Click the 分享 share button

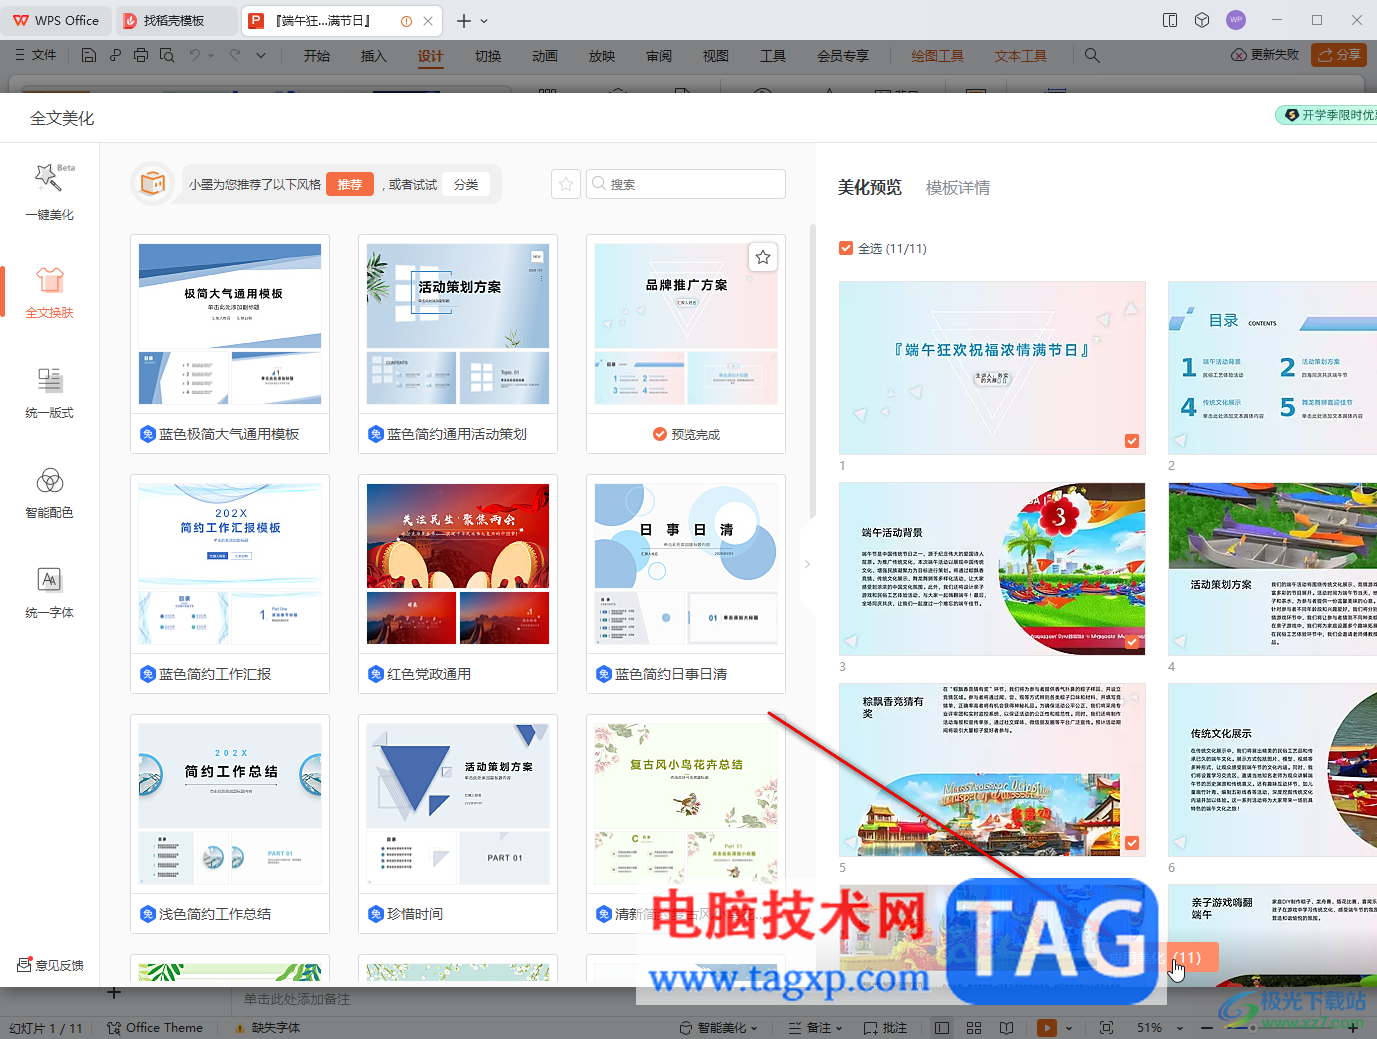[x=1339, y=55]
